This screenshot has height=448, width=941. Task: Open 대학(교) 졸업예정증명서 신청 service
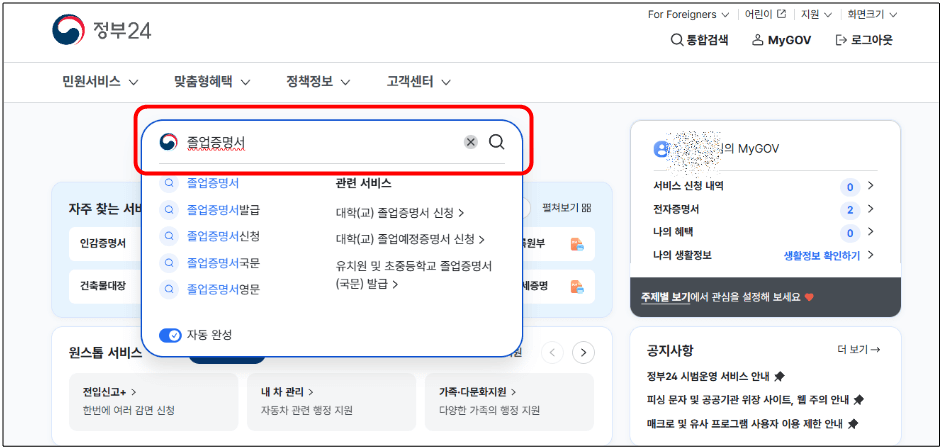410,239
